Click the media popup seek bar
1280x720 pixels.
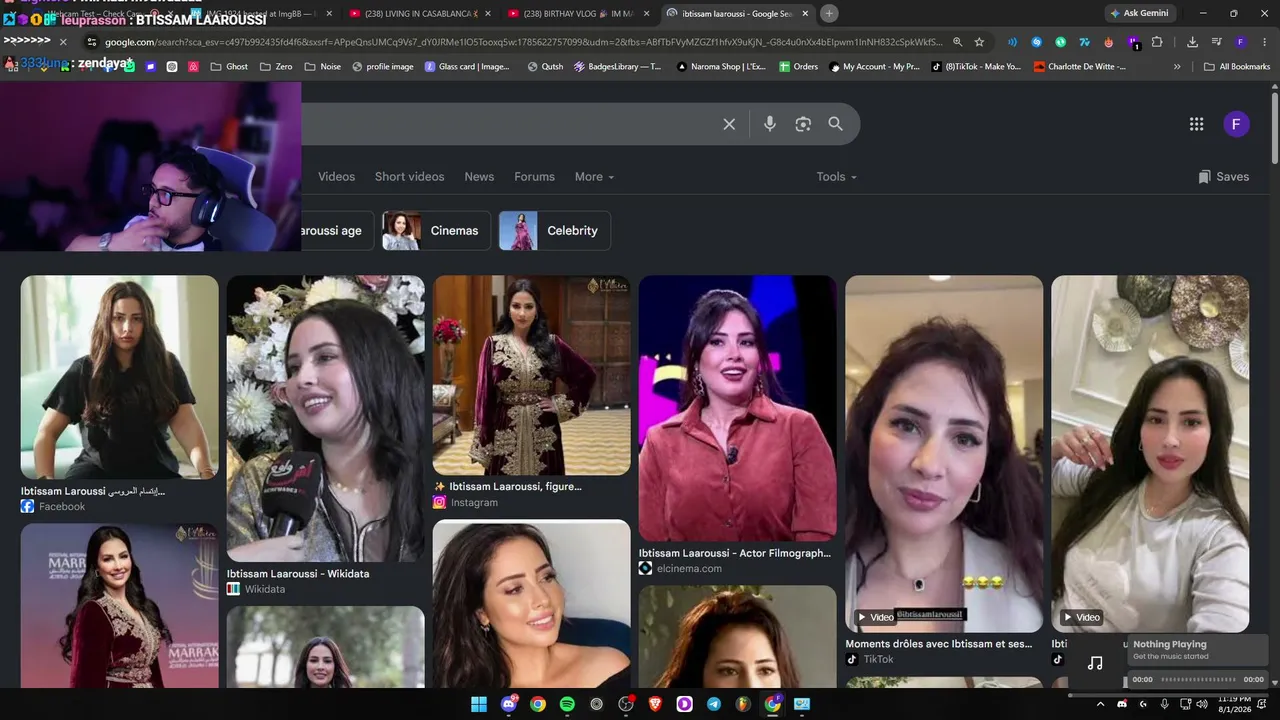(1198, 680)
